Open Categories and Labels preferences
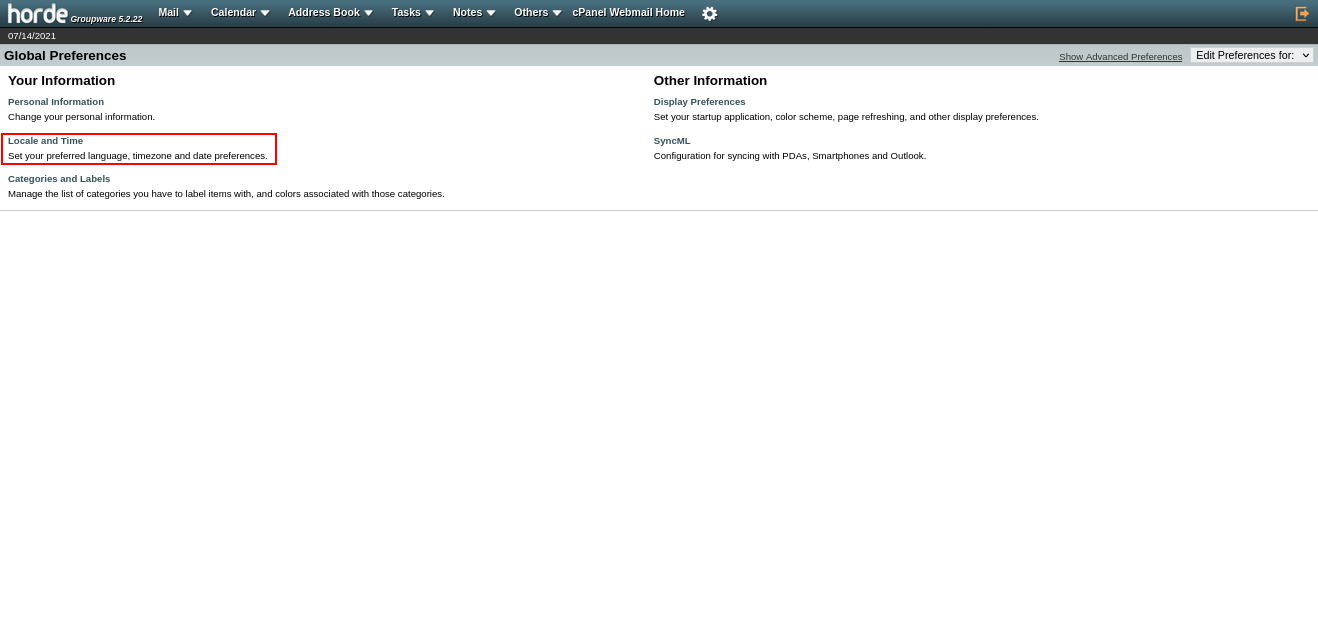1318x624 pixels. coord(59,178)
